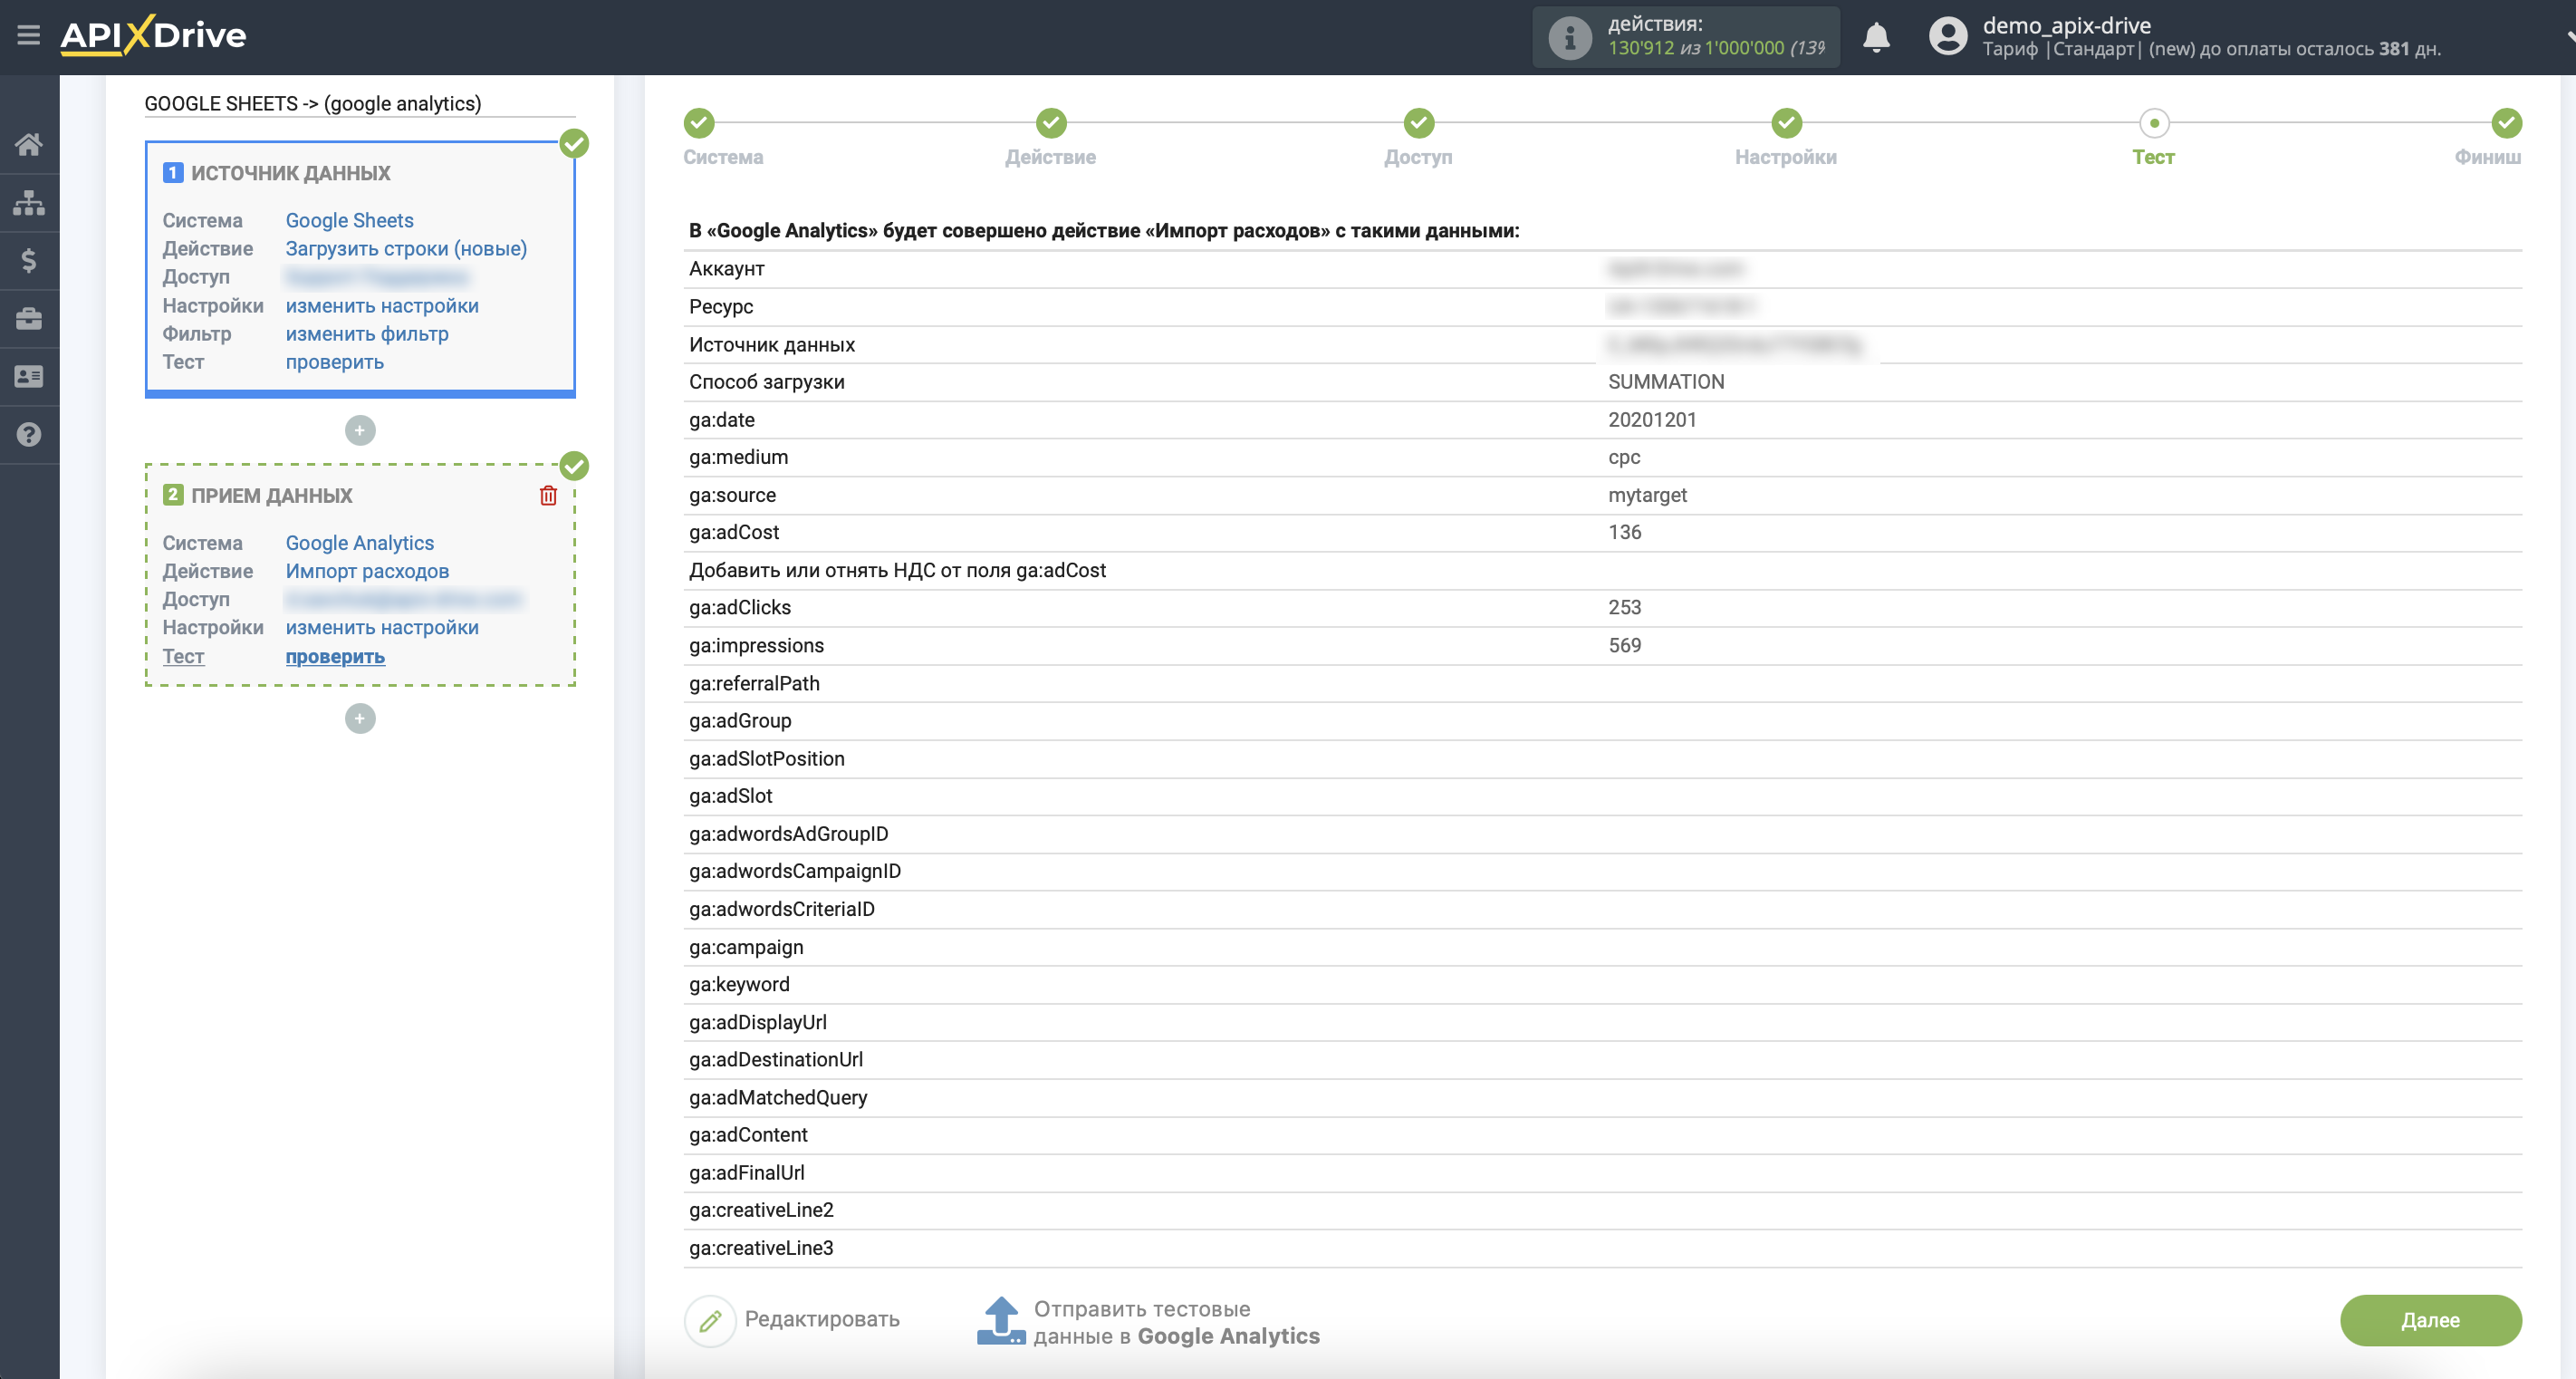Click the ga:adFinalUrl row label
Screen dimensions: 2576x1379
pos(747,1172)
